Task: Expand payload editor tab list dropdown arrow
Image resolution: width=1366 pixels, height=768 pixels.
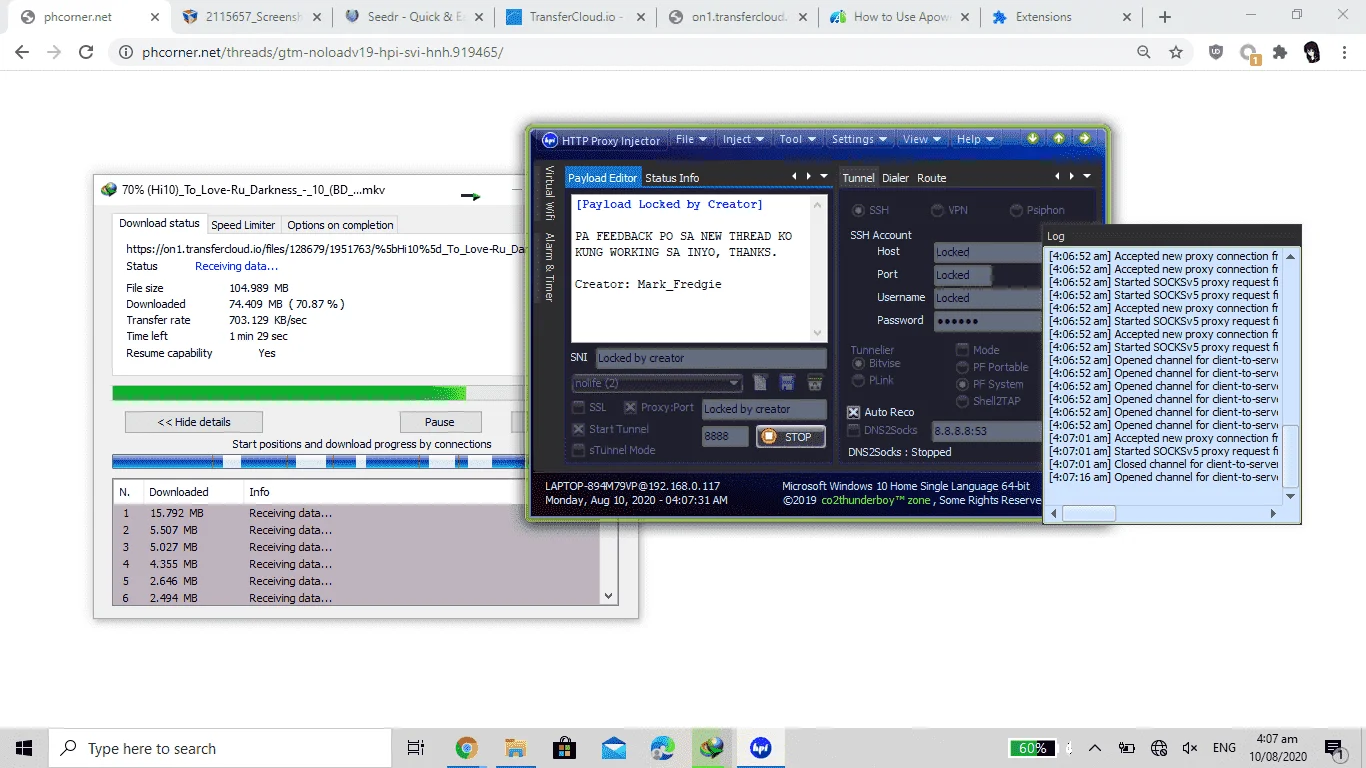Action: pos(824,177)
